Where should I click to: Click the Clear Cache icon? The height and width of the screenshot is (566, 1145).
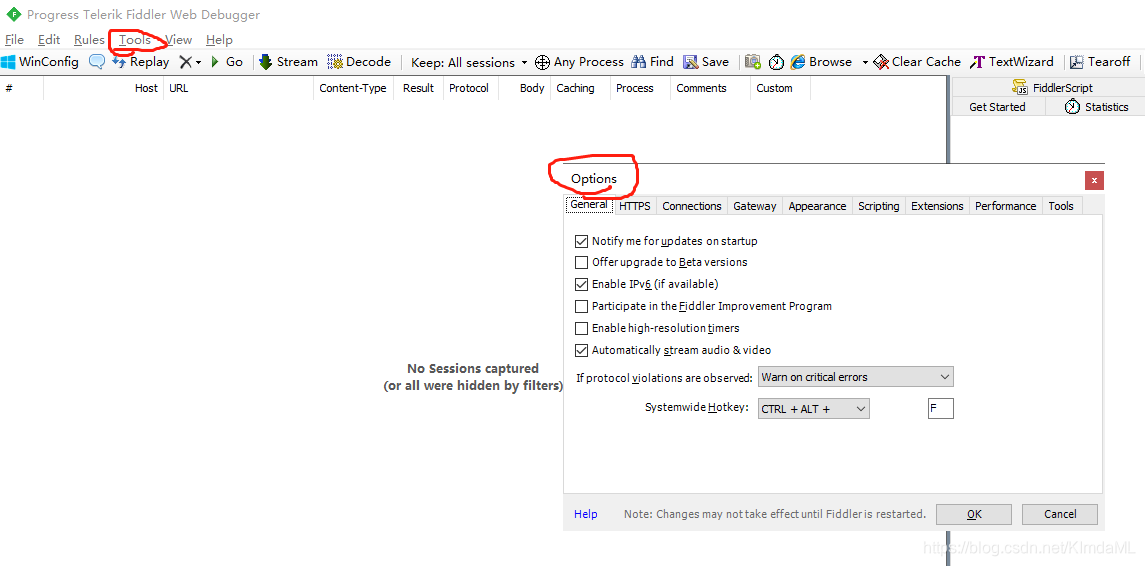coord(881,62)
